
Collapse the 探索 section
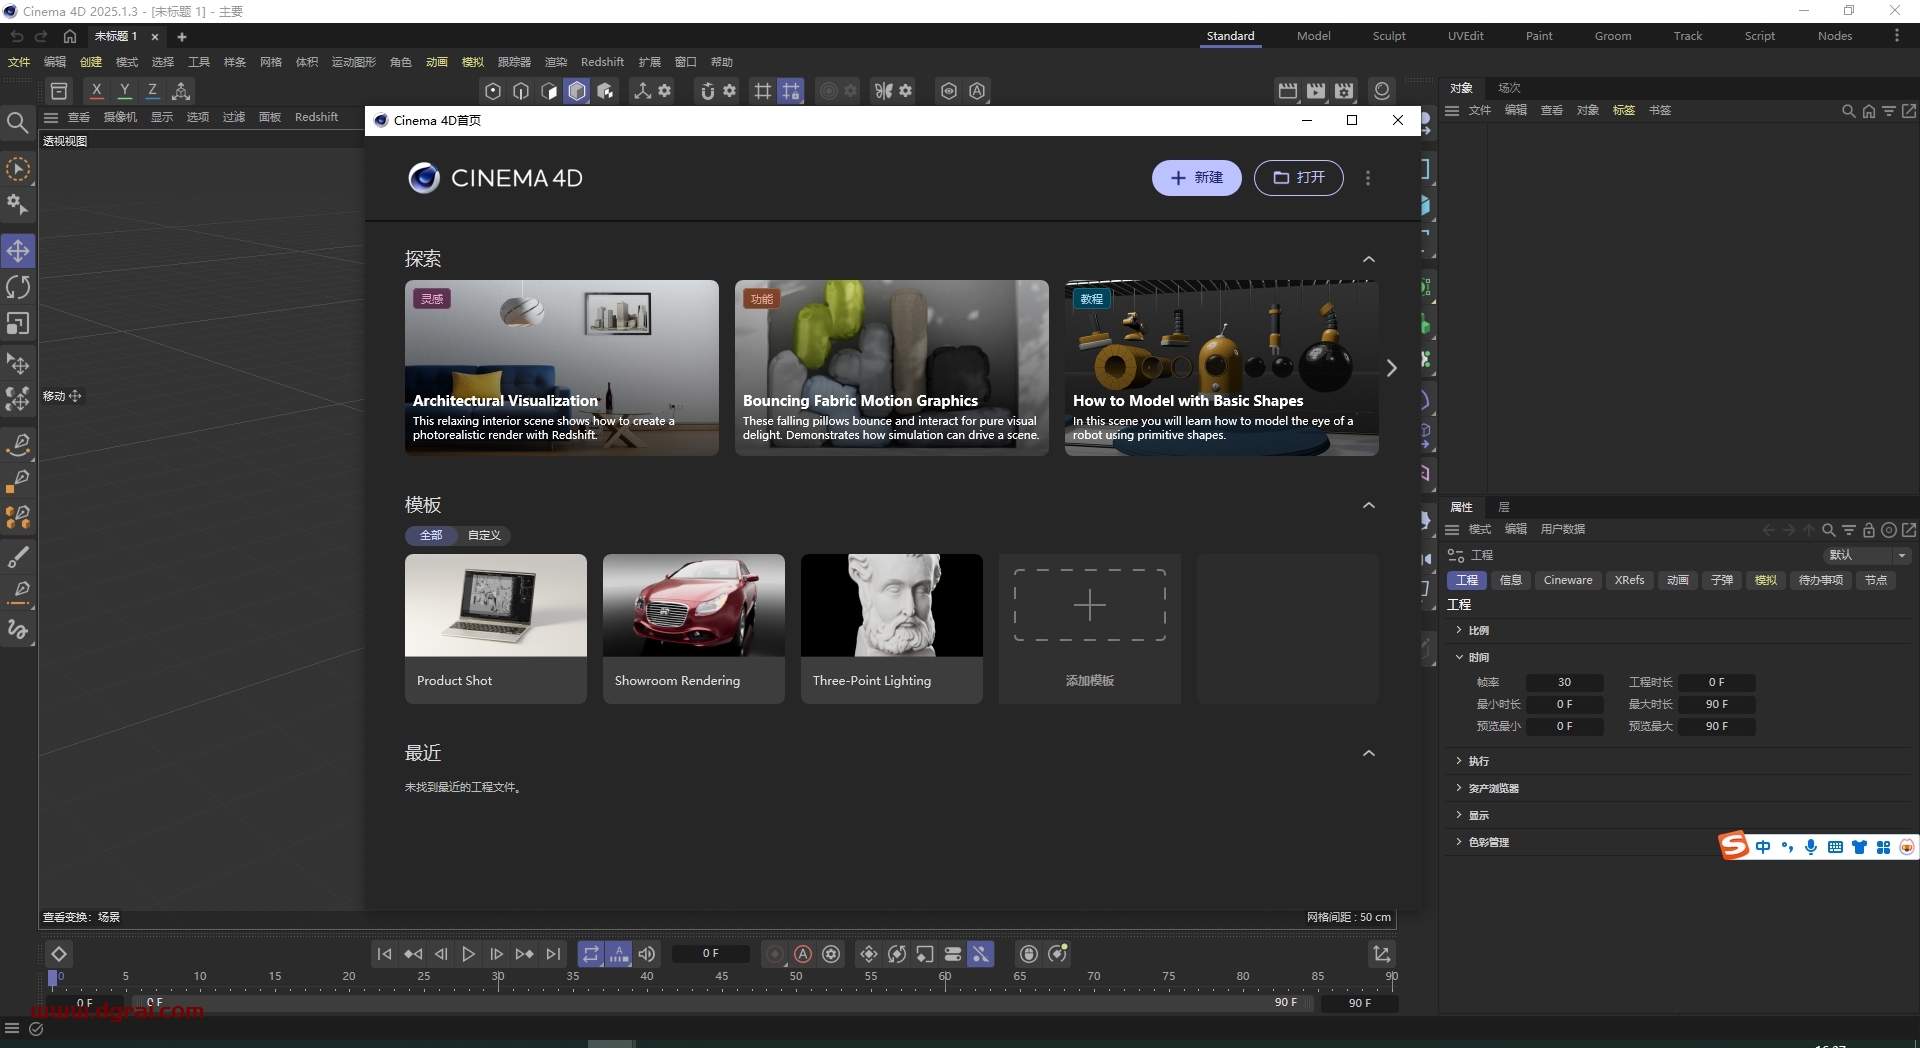(x=1369, y=260)
